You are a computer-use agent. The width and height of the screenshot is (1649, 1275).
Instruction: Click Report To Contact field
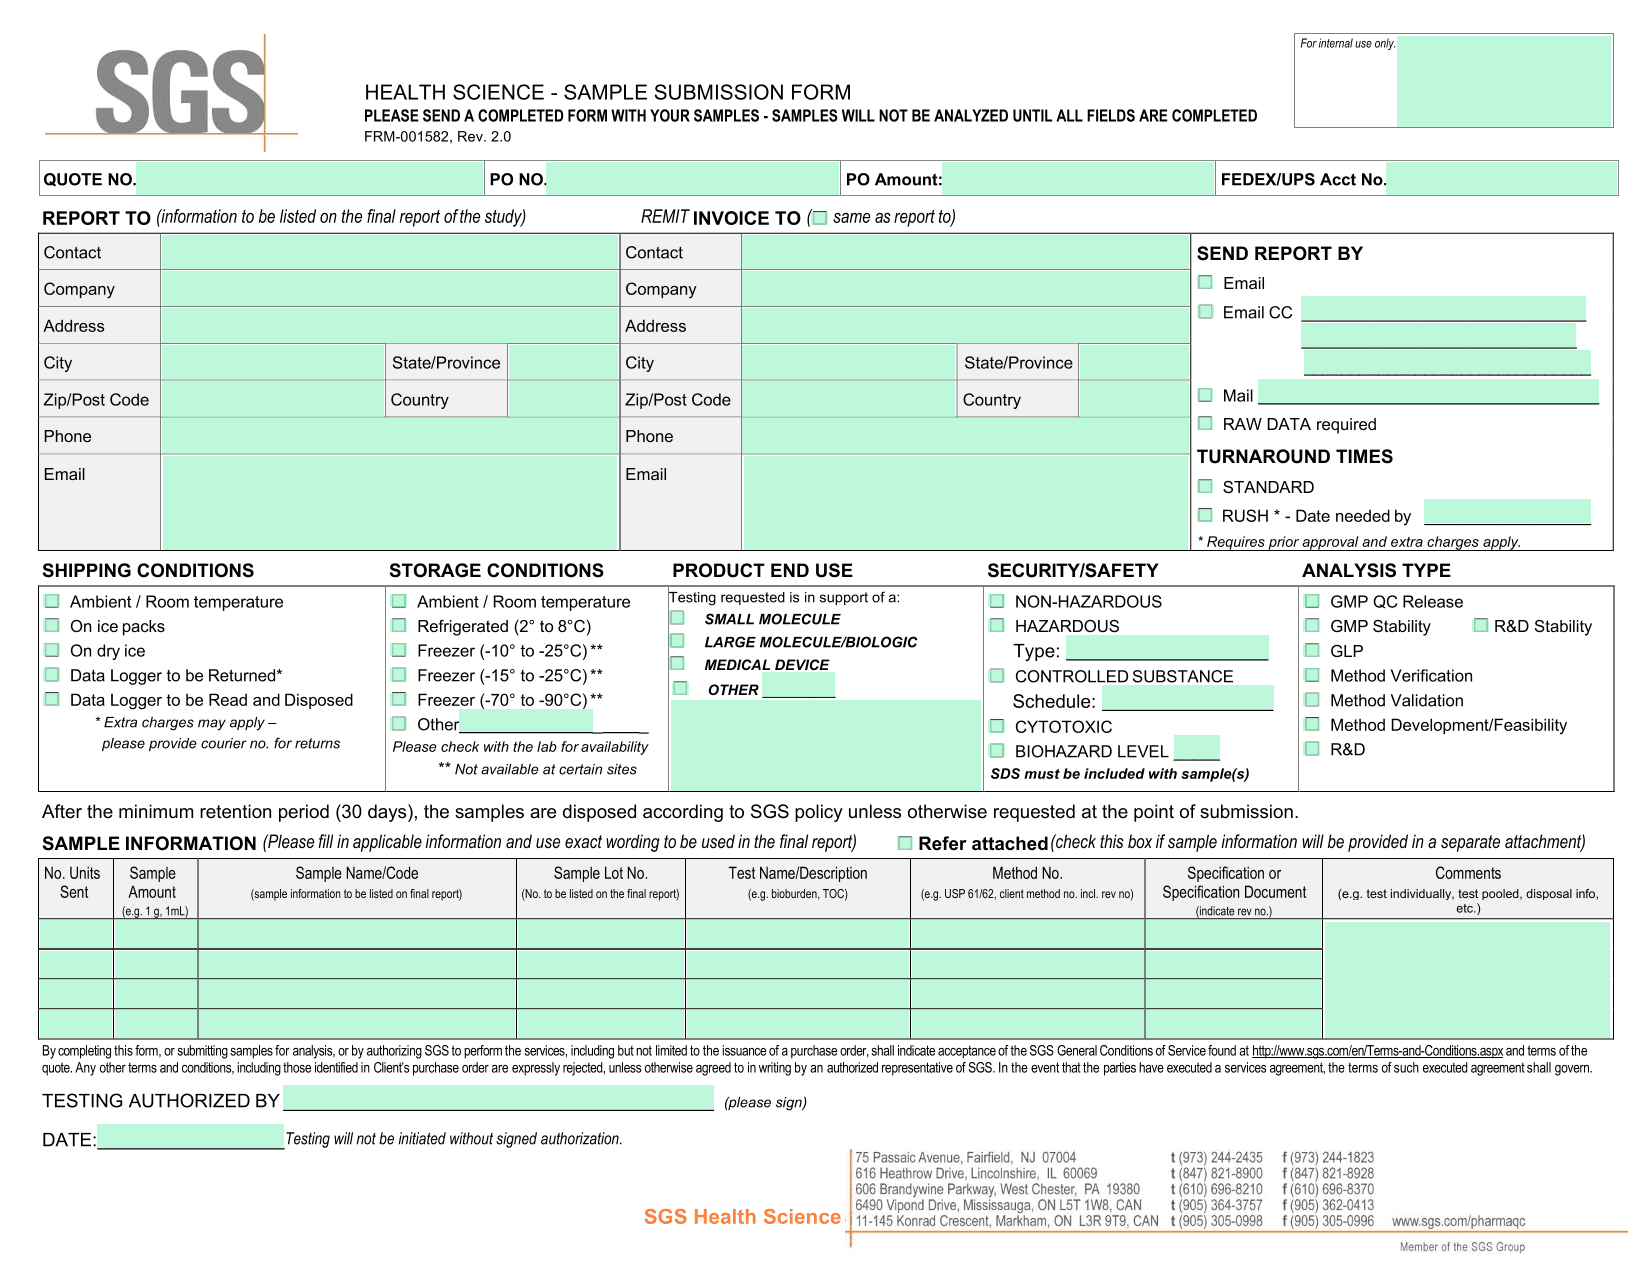(389, 252)
